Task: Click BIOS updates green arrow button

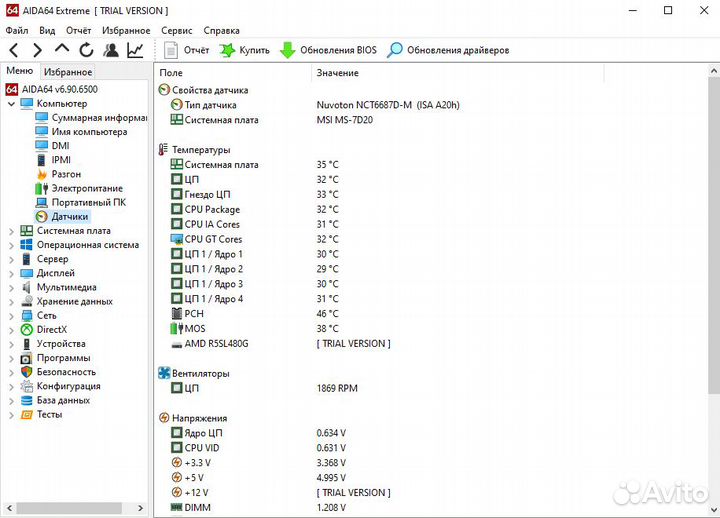Action: (x=328, y=50)
